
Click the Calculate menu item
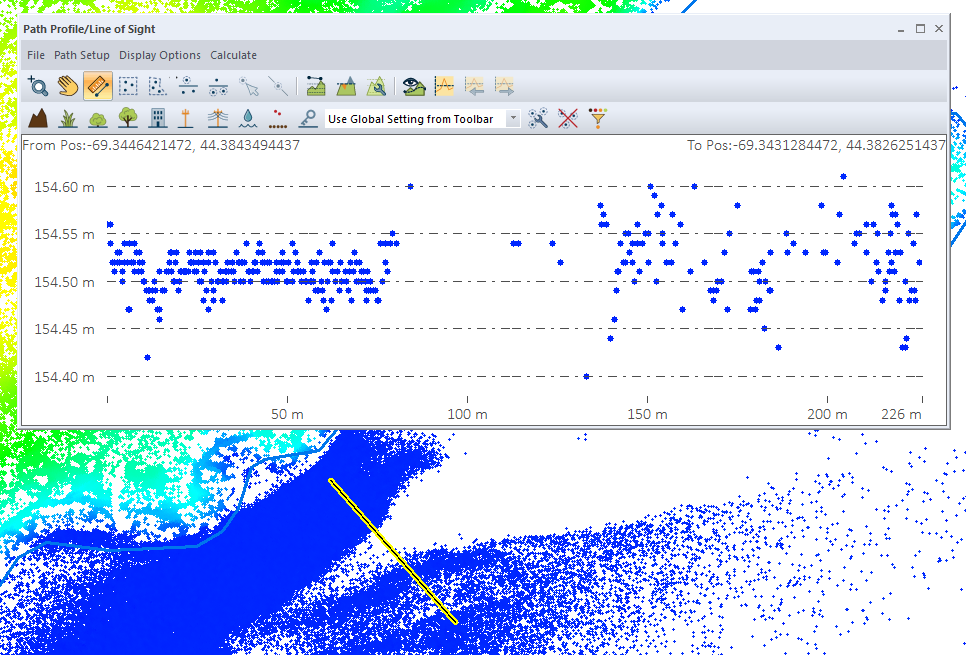[233, 55]
